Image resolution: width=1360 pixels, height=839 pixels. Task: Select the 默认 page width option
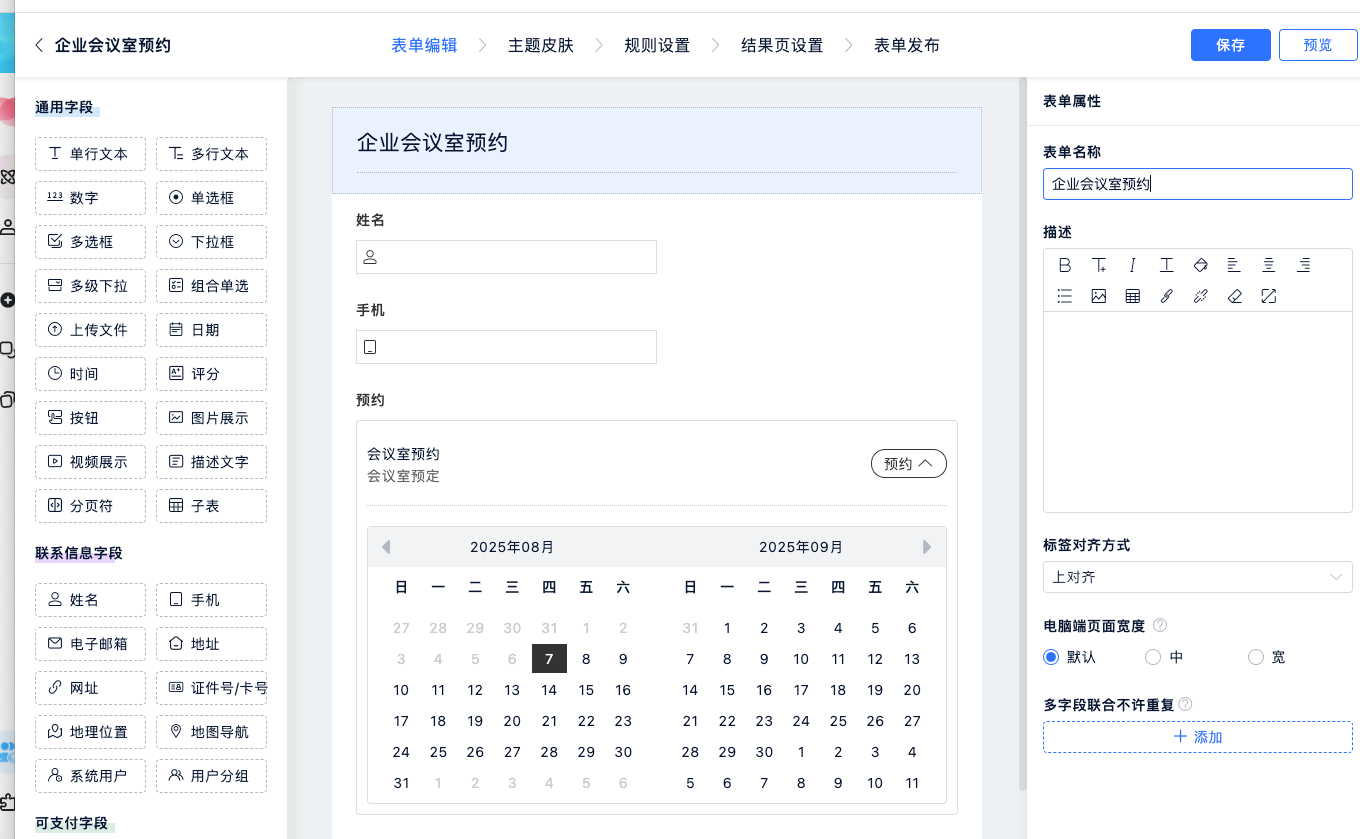[1051, 657]
